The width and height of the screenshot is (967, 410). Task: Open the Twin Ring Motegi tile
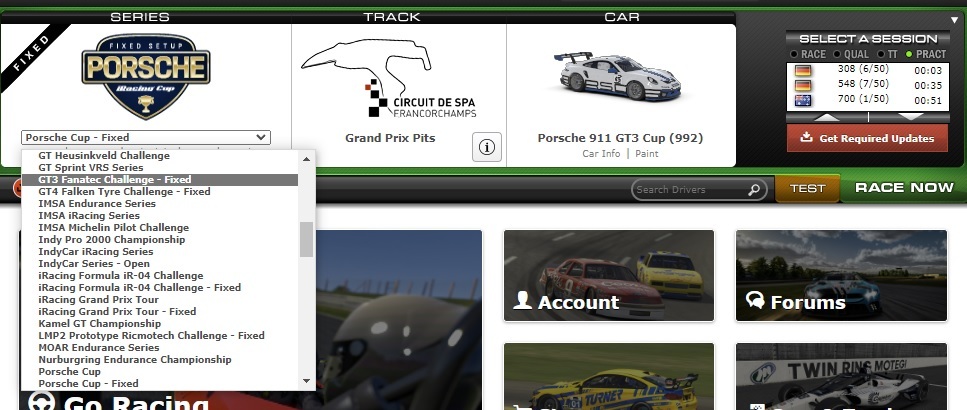click(841, 377)
